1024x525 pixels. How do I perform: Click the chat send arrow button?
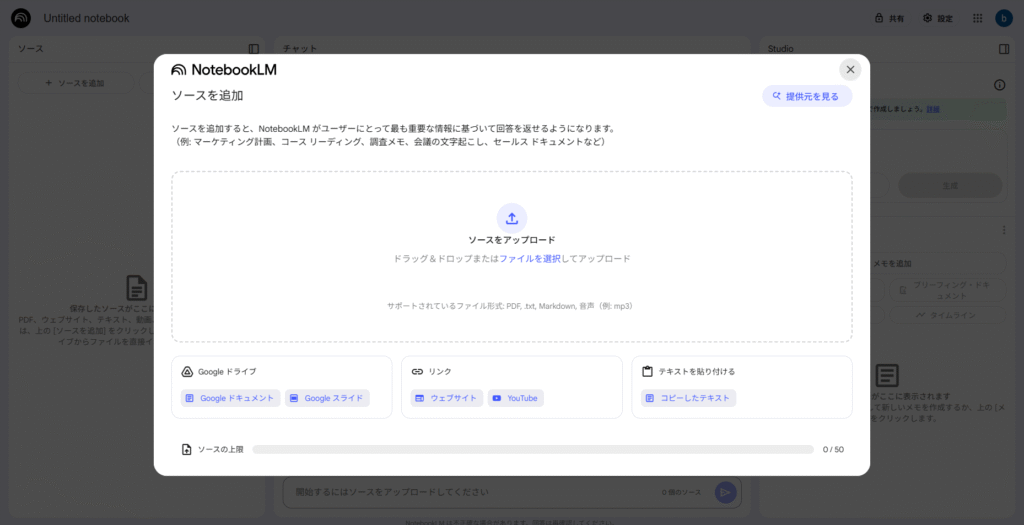(725, 492)
